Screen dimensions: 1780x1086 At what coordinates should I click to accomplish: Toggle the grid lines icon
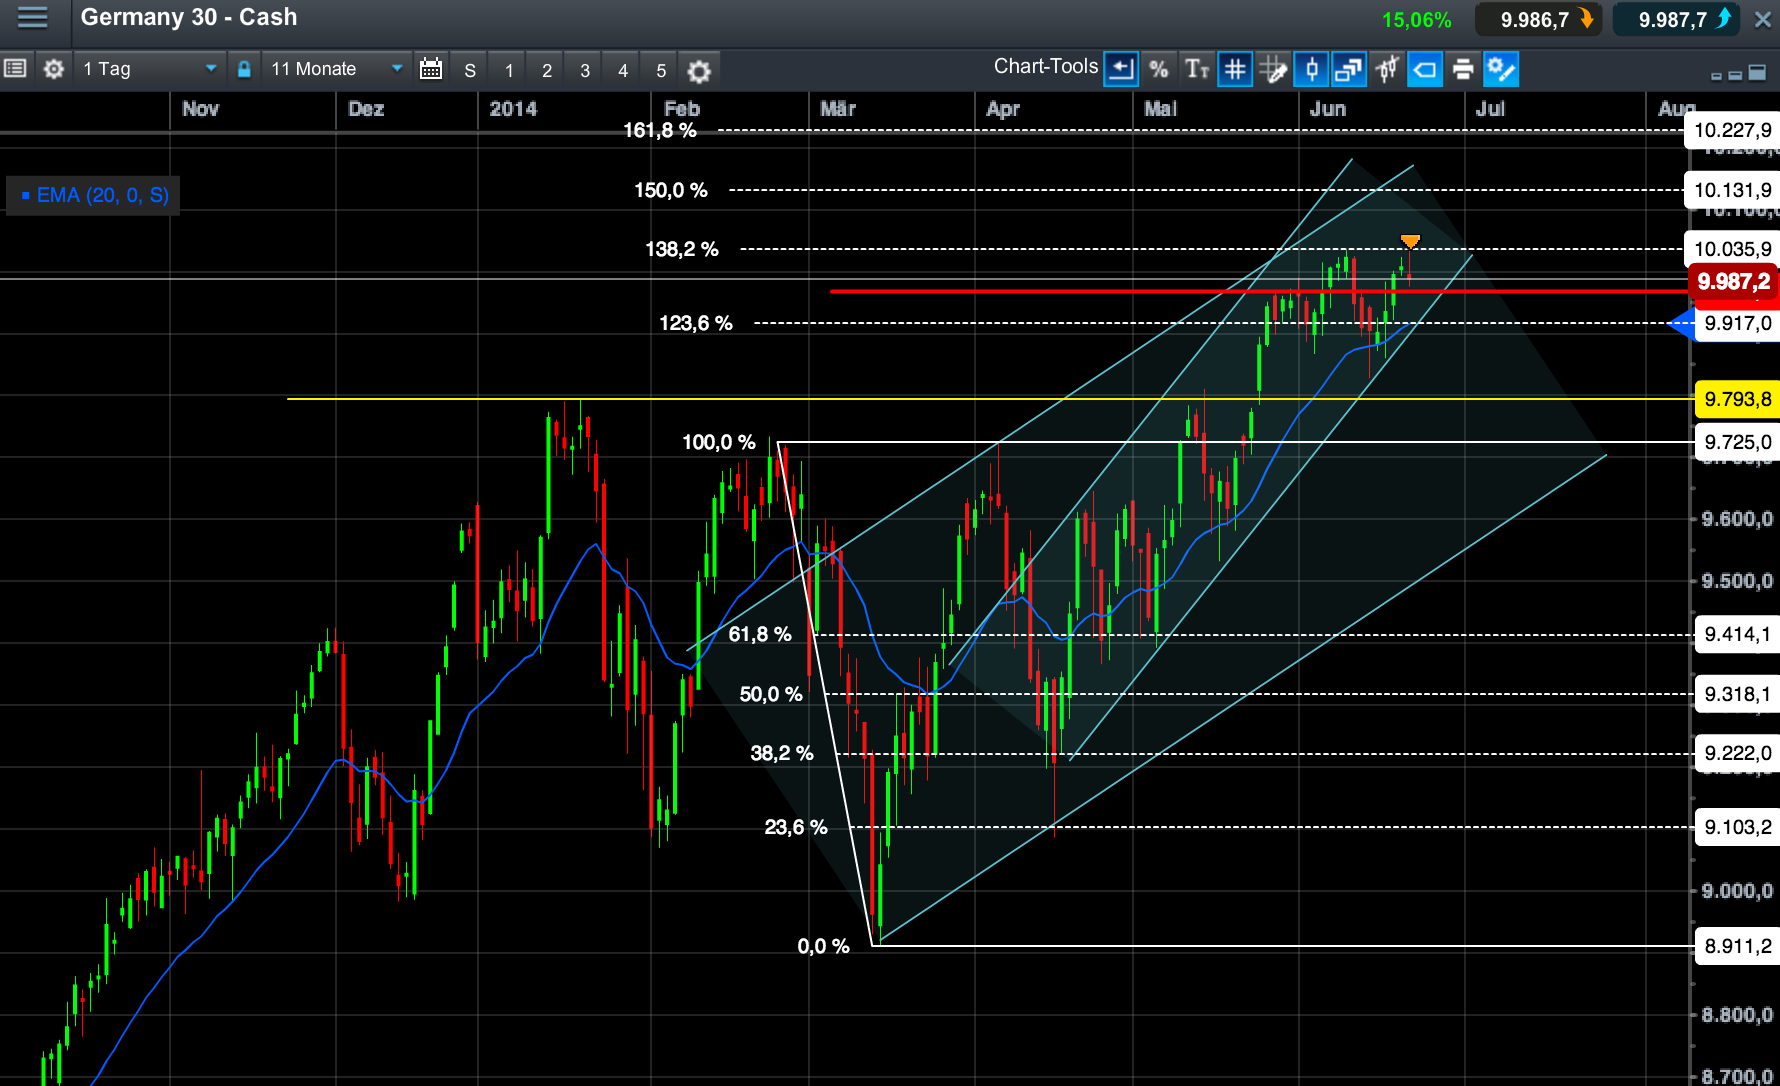[1235, 69]
